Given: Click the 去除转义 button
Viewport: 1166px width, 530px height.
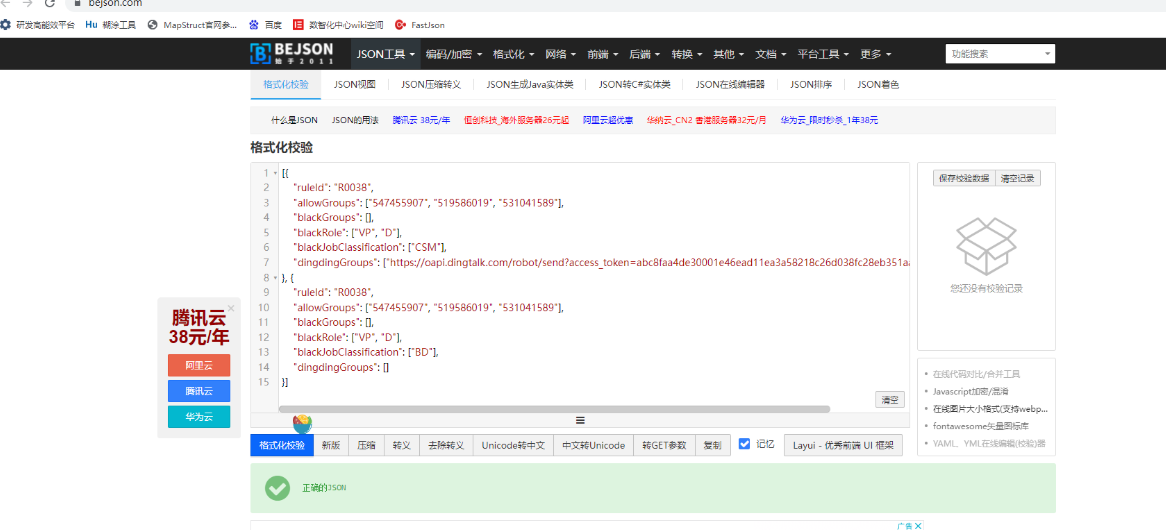Looking at the screenshot, I should point(446,445).
